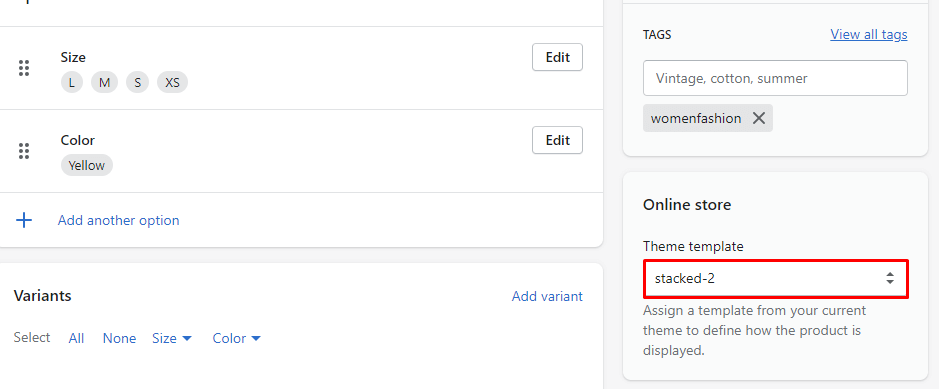Click the M size value chip

(x=105, y=83)
